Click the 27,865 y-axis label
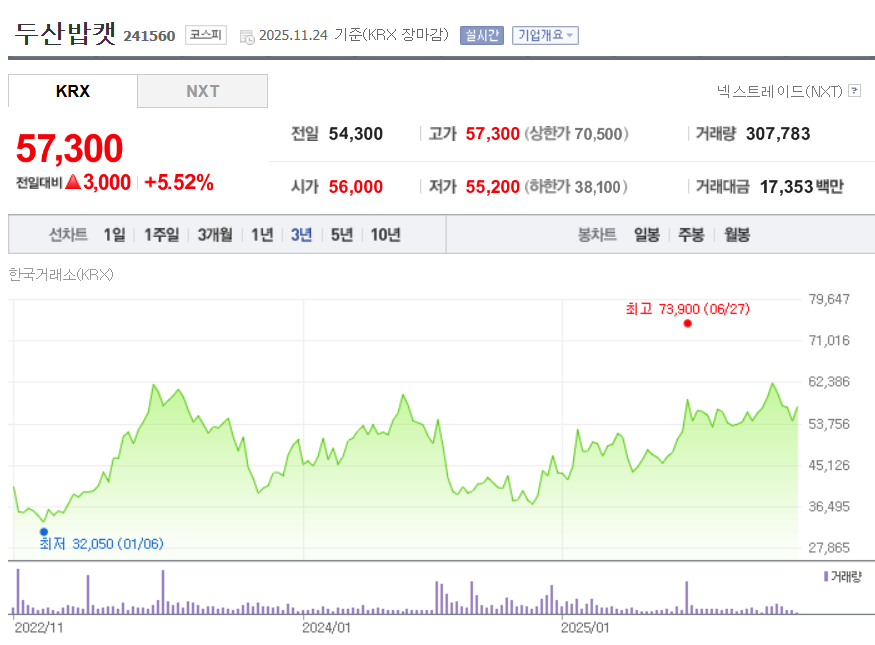875x645 pixels. pyautogui.click(x=829, y=548)
